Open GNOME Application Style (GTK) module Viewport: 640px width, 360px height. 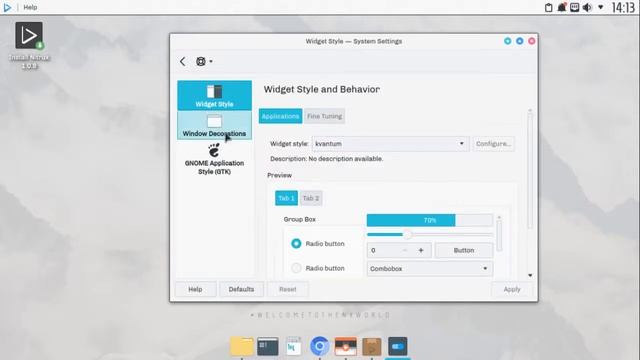[x=214, y=159]
